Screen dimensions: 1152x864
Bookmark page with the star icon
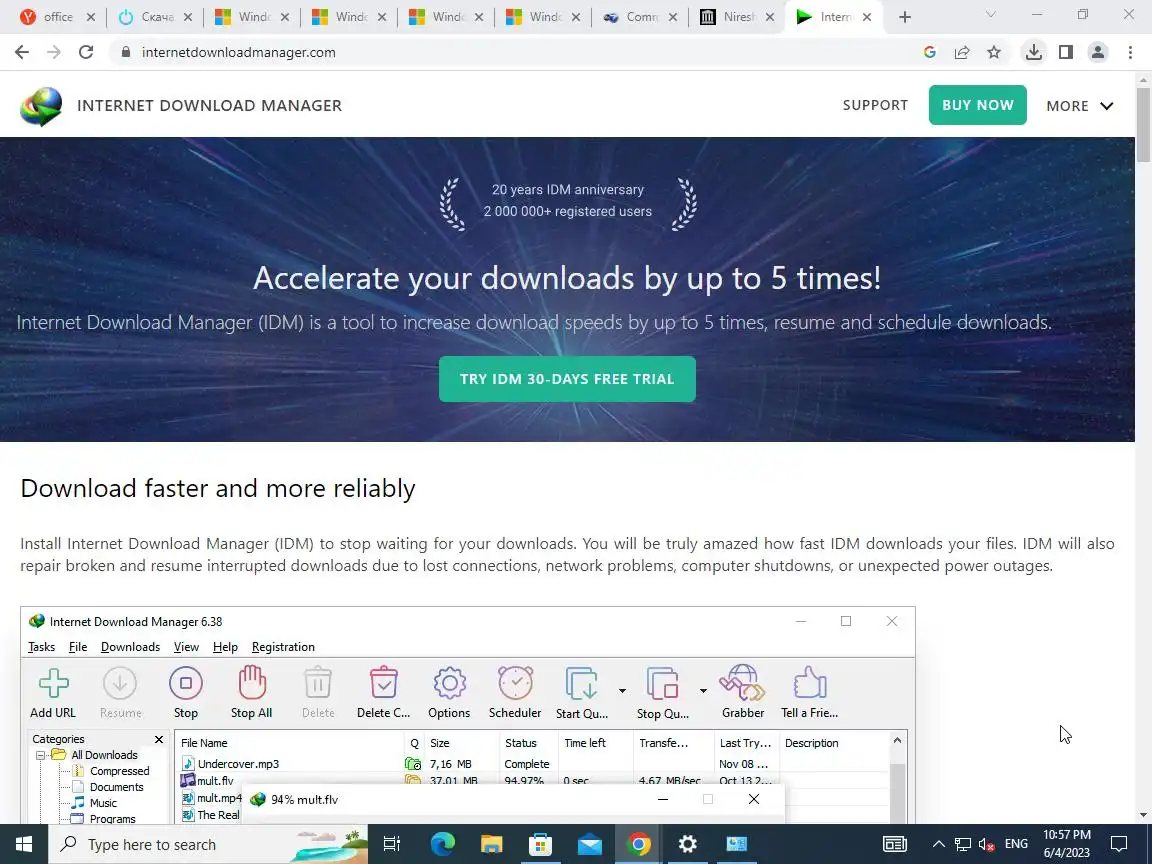pos(994,52)
